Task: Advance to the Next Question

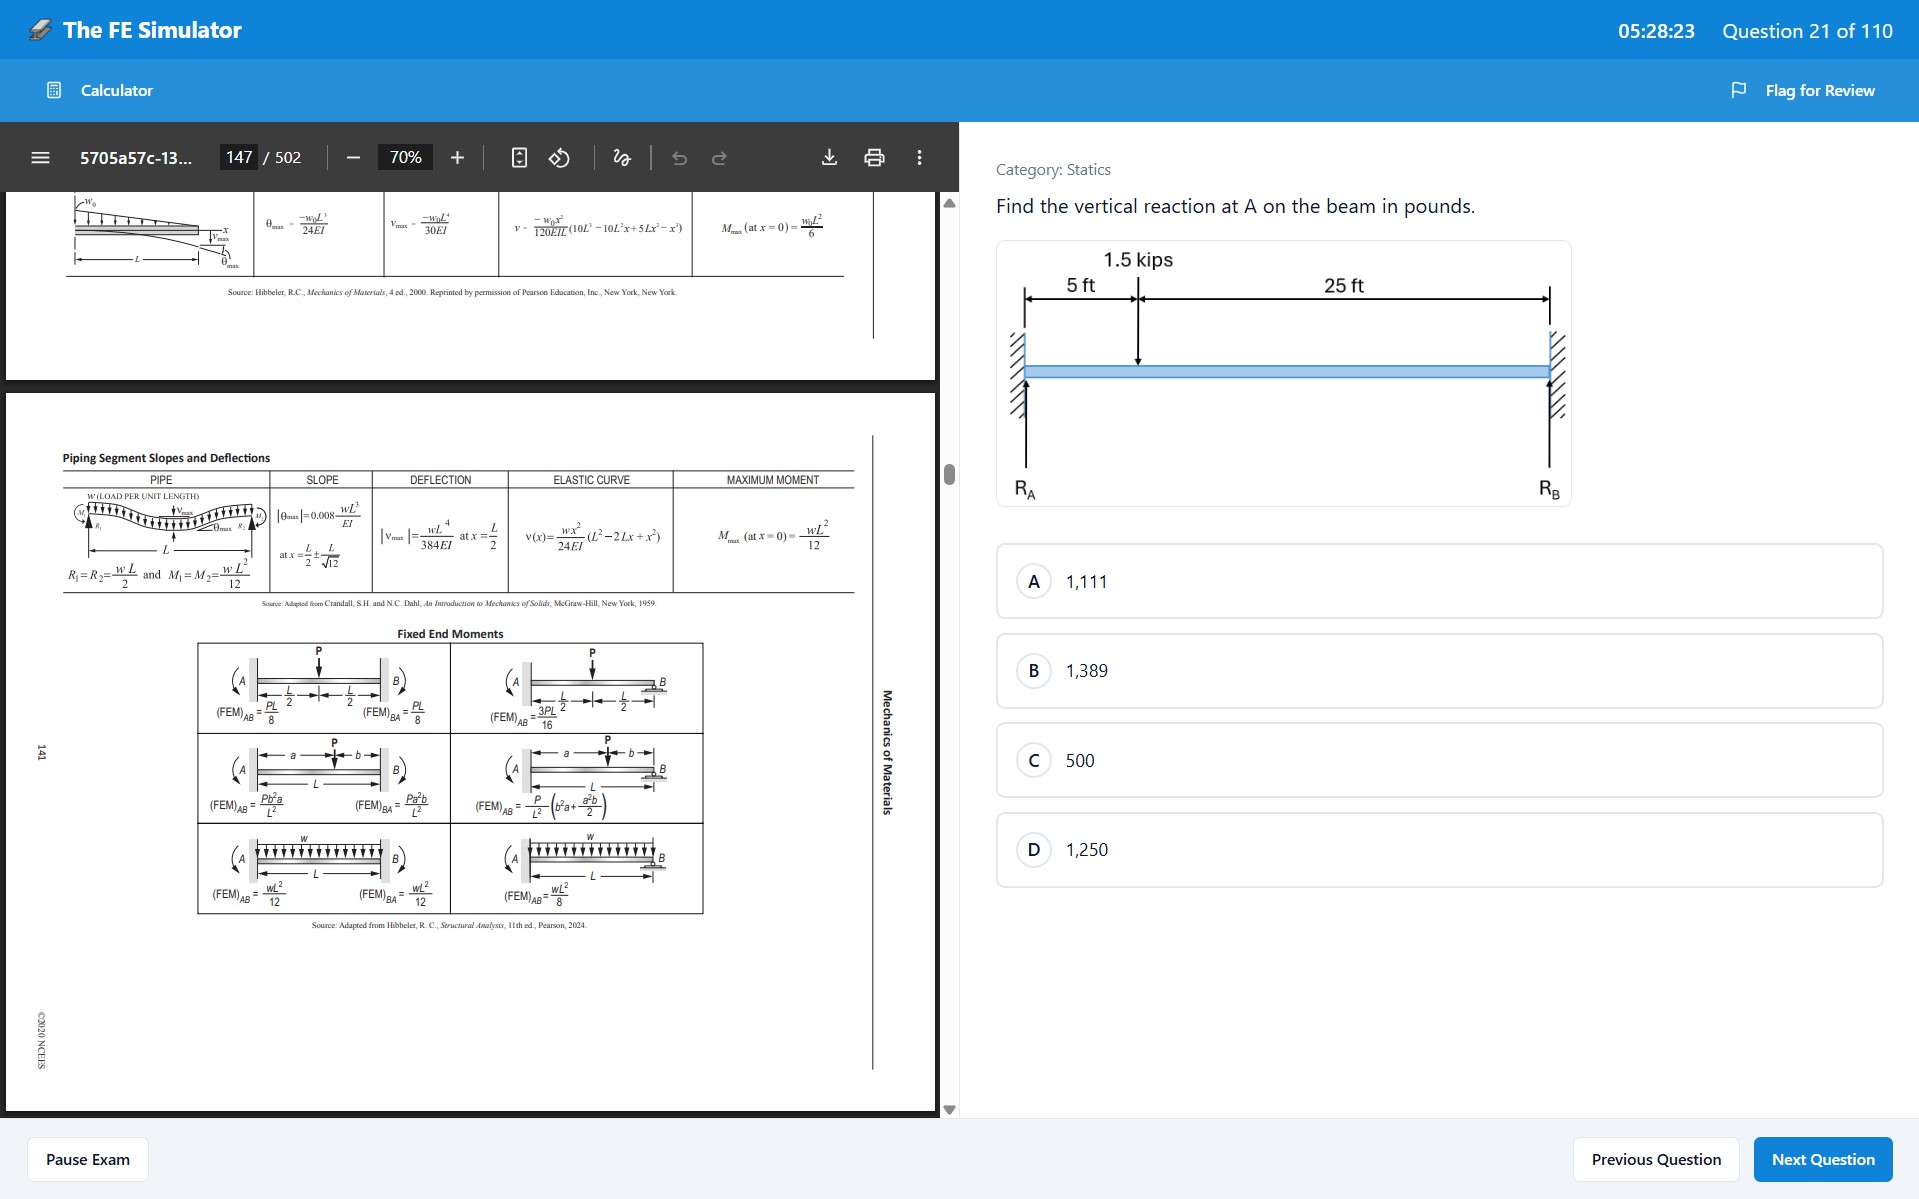Action: [x=1823, y=1159]
